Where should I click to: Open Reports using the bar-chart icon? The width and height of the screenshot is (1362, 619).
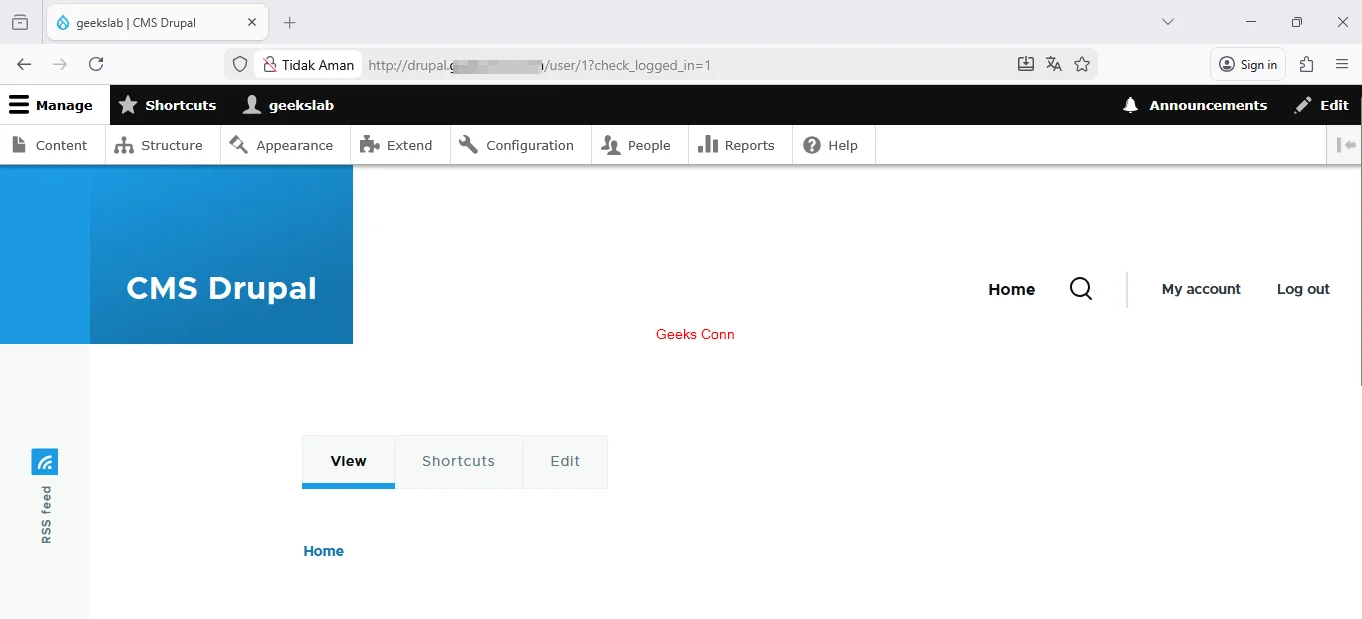(711, 145)
